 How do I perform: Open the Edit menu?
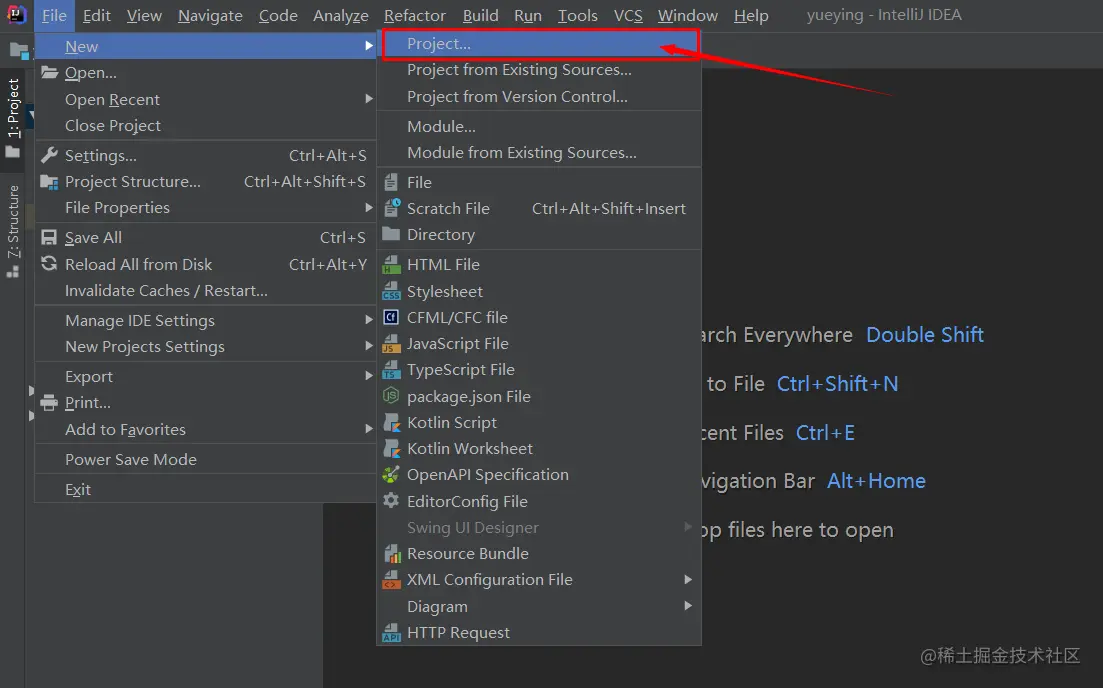coord(96,15)
